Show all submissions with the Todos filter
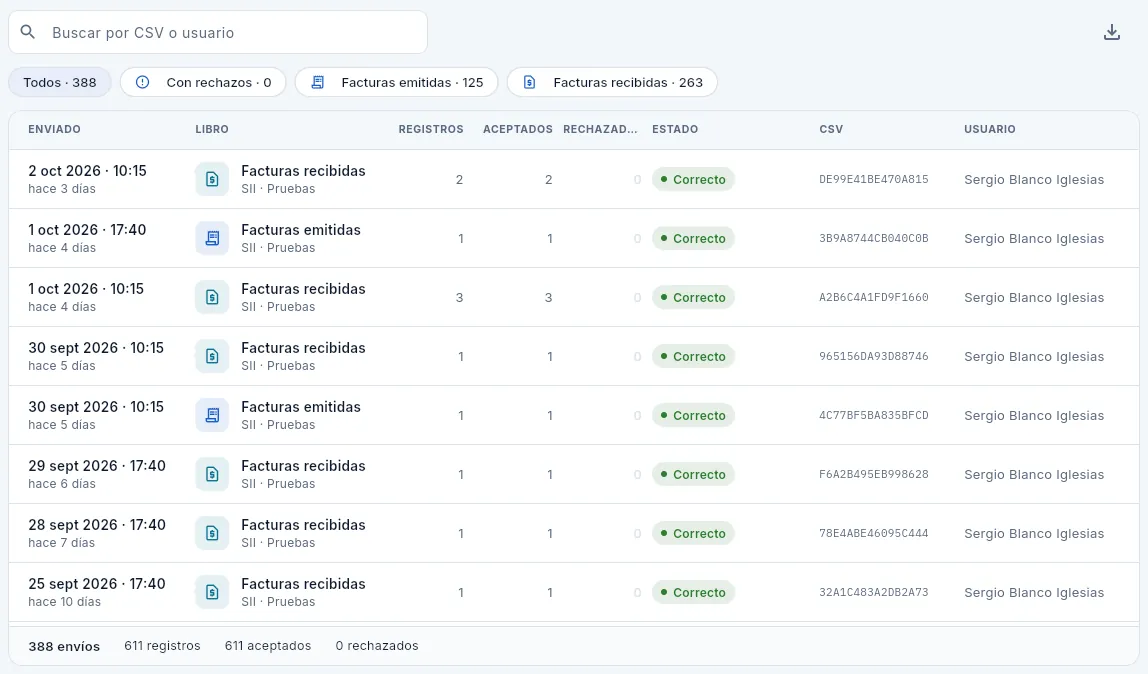This screenshot has height=674, width=1148. click(60, 82)
